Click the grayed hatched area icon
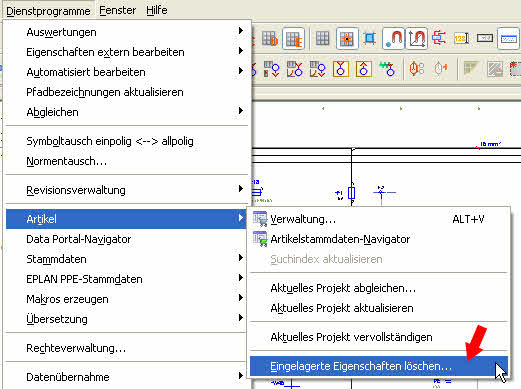521x389 pixels. click(495, 69)
